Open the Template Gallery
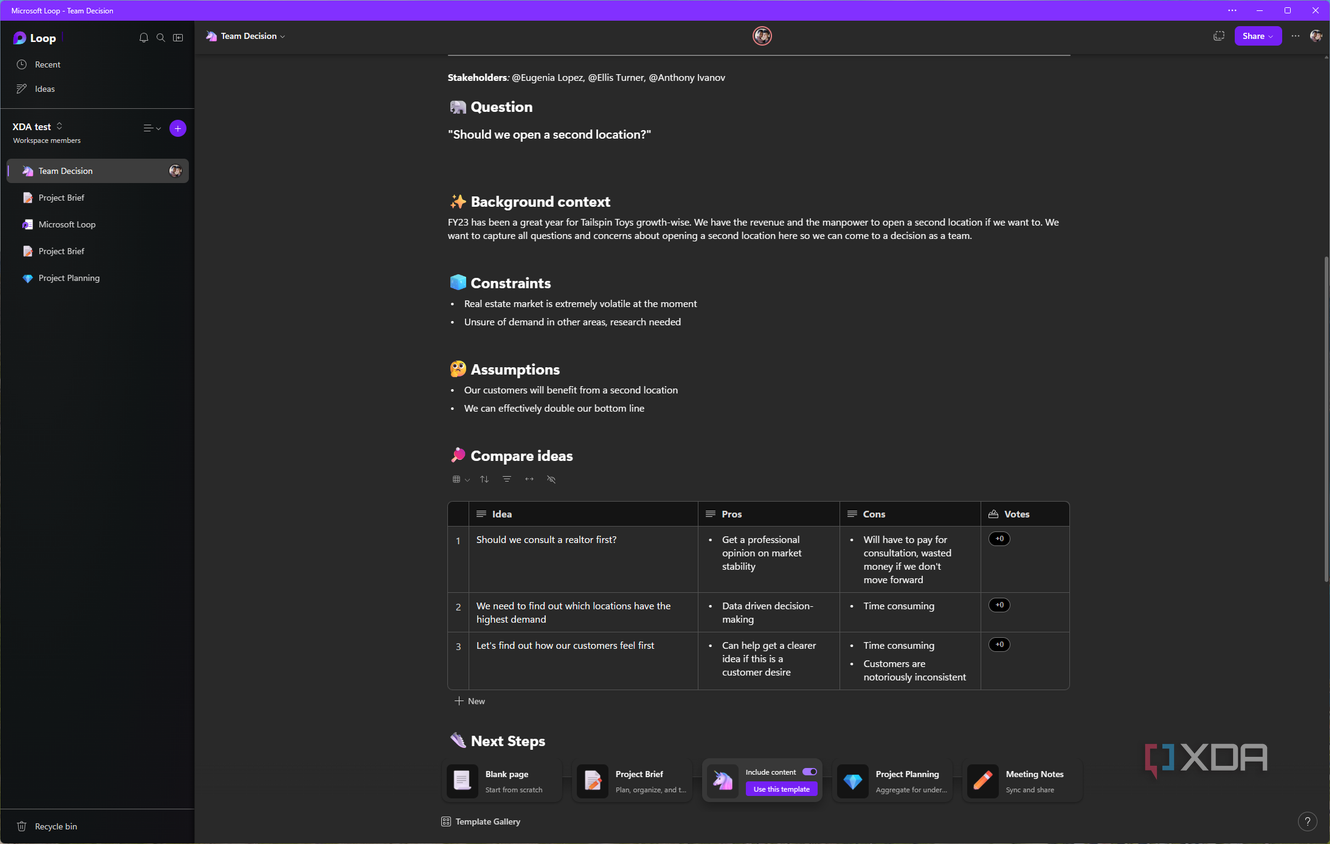Screen dimensions: 1330x844 click(x=481, y=822)
